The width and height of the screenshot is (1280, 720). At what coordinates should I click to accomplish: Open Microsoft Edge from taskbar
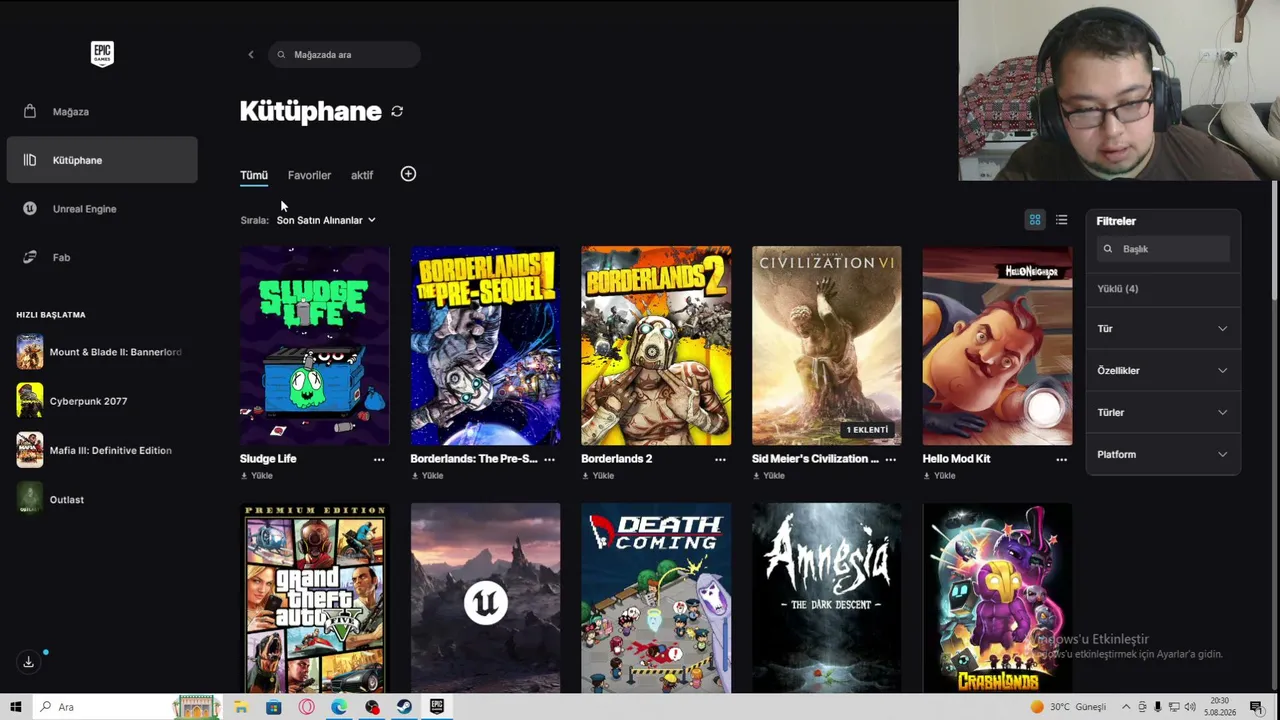click(339, 707)
